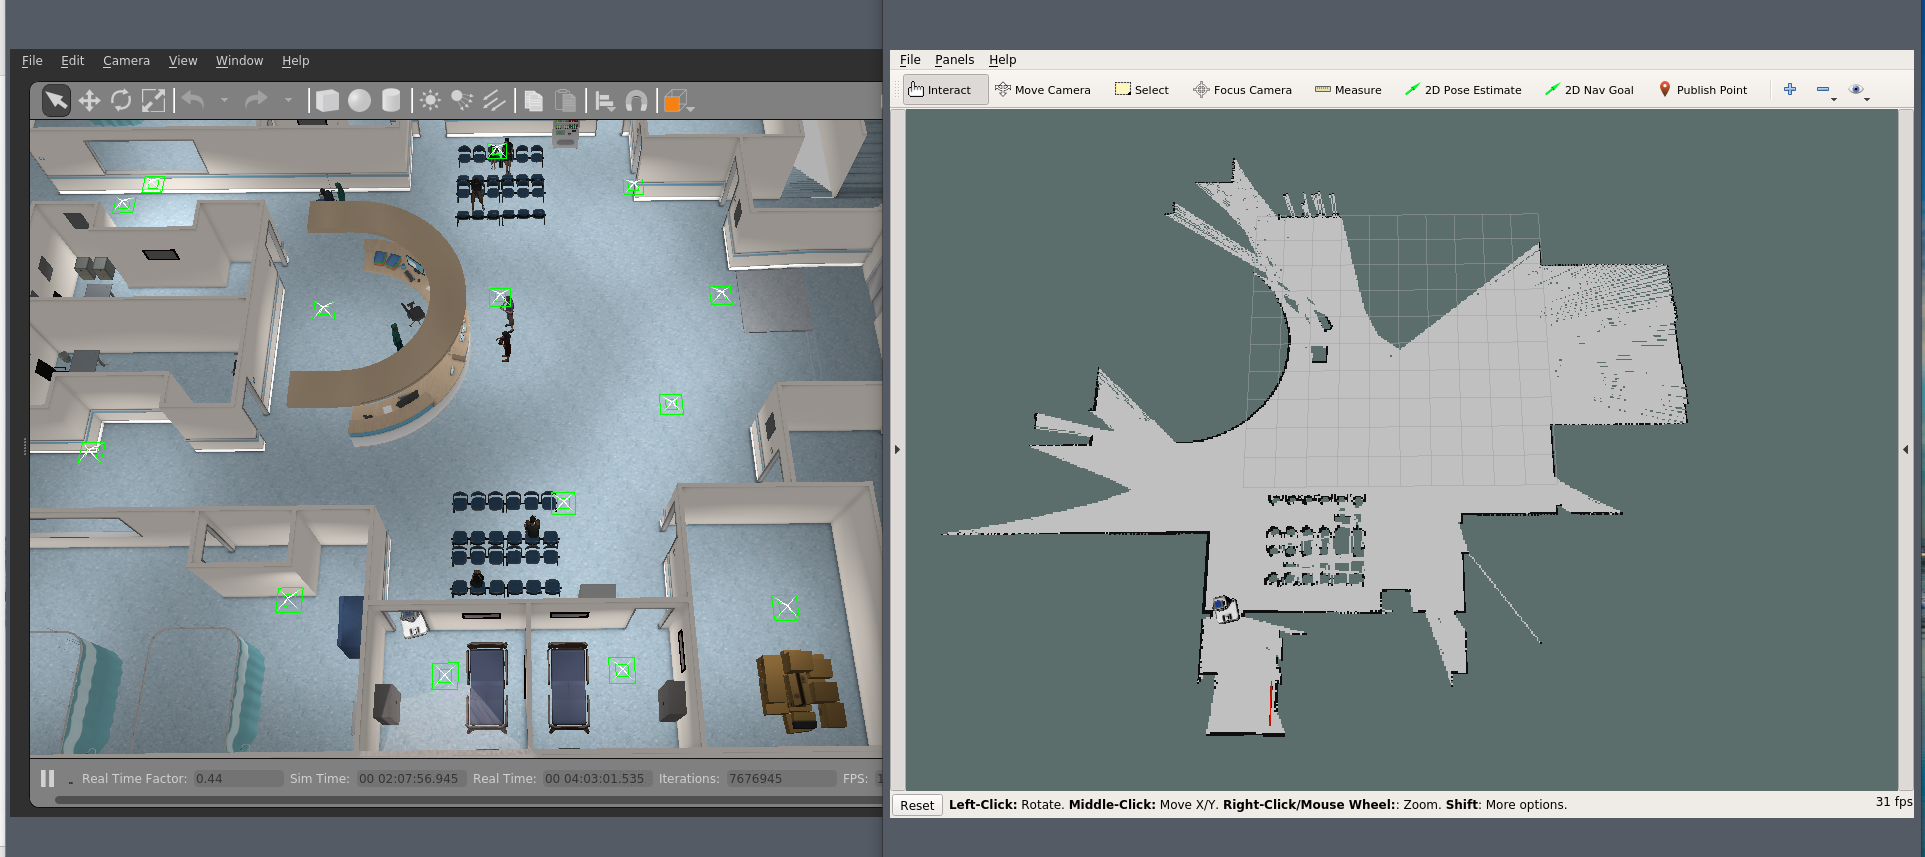Open RViz Help menu
This screenshot has height=857, width=1925.
coord(1002,60)
